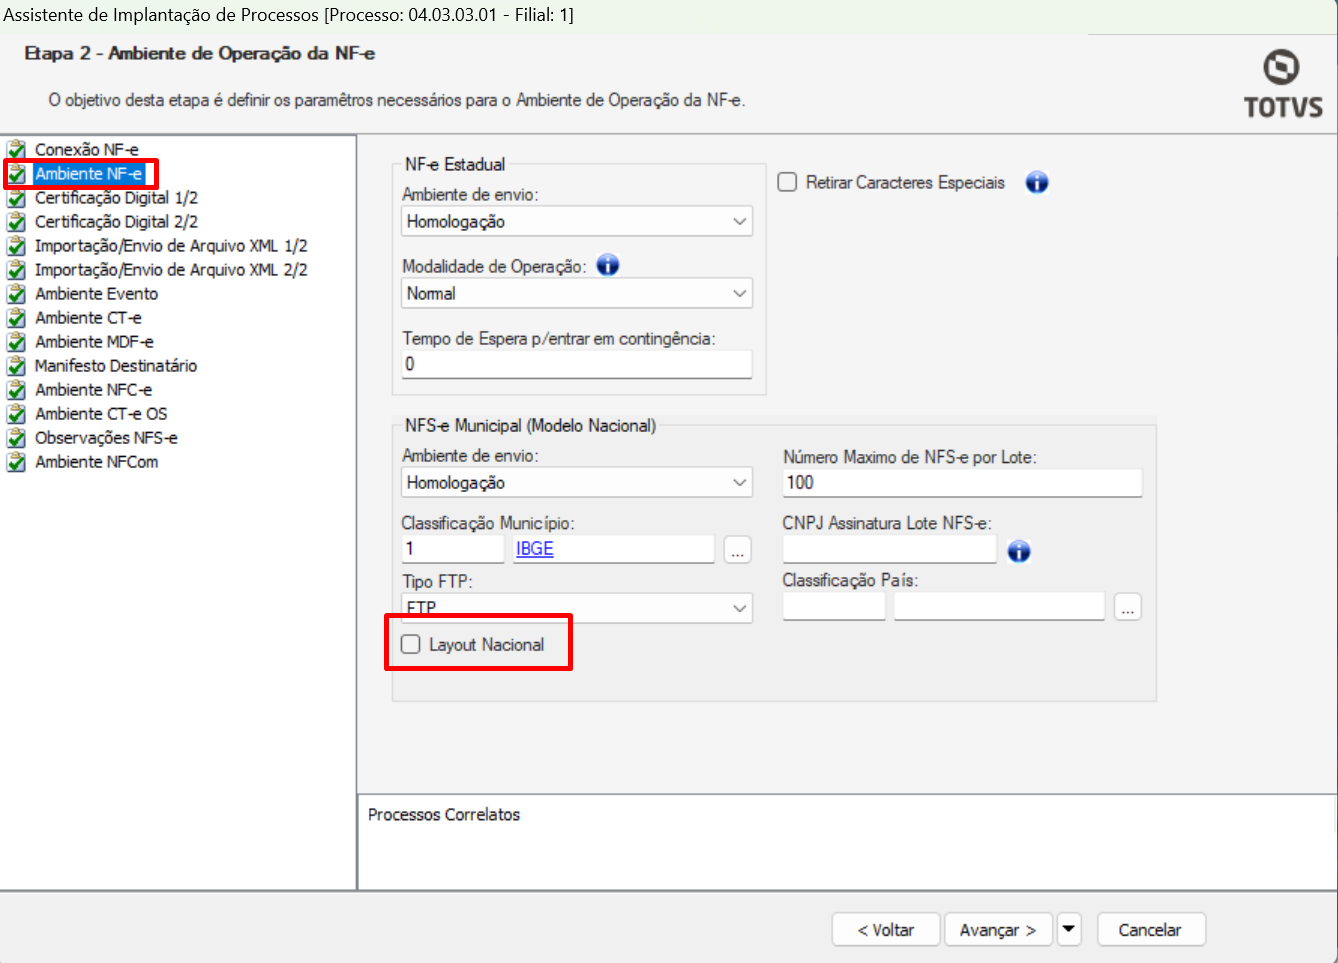The width and height of the screenshot is (1338, 963).
Task: Select Ambiente NFC-e step
Action: click(x=93, y=390)
